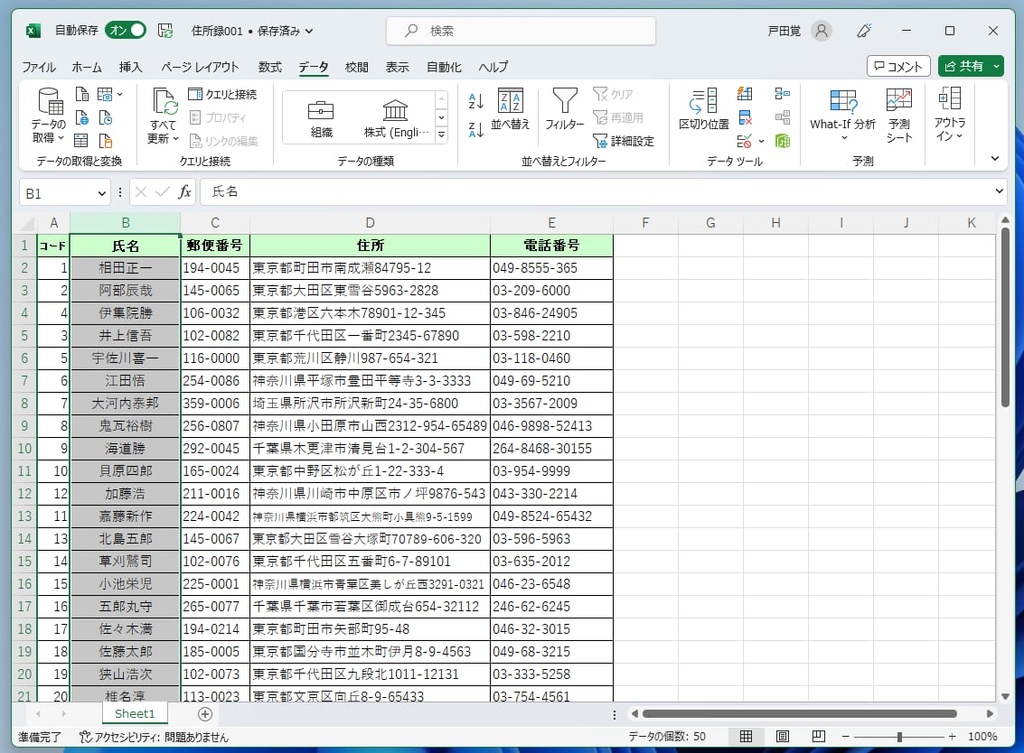Click the header cell 電話番号

(x=551, y=246)
